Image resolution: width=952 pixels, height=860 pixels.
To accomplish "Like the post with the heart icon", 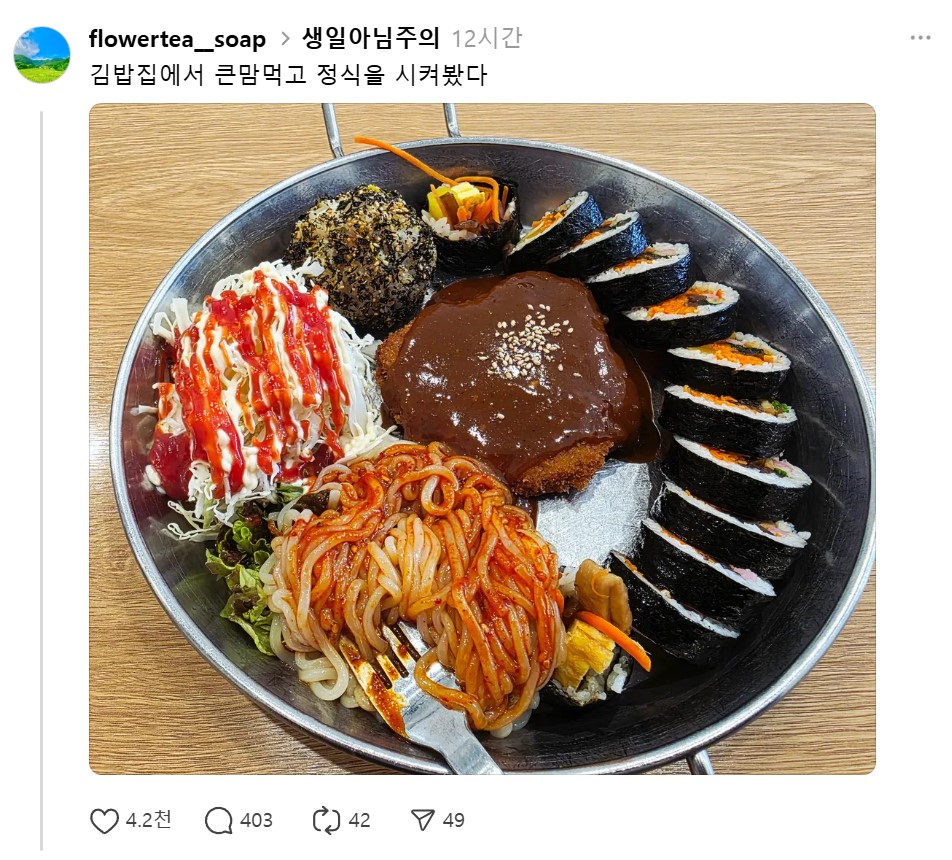I will point(104,821).
